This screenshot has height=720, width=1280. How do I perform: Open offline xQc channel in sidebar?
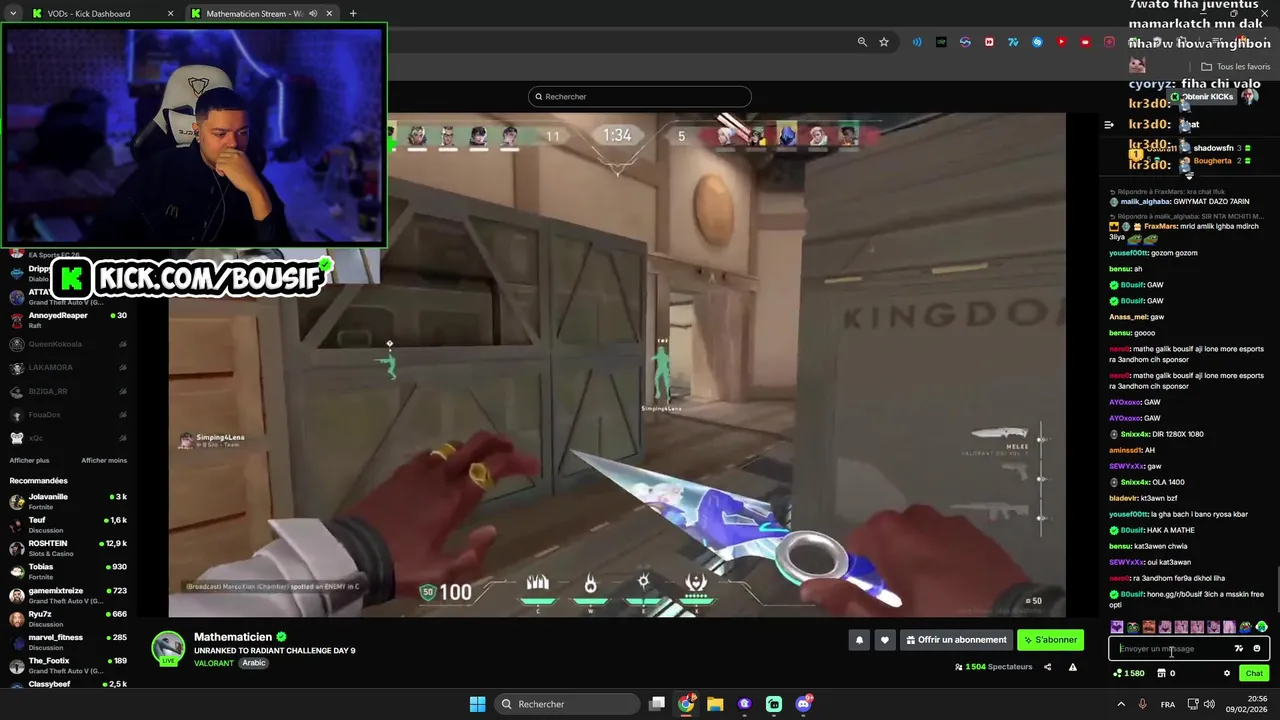[x=68, y=438]
